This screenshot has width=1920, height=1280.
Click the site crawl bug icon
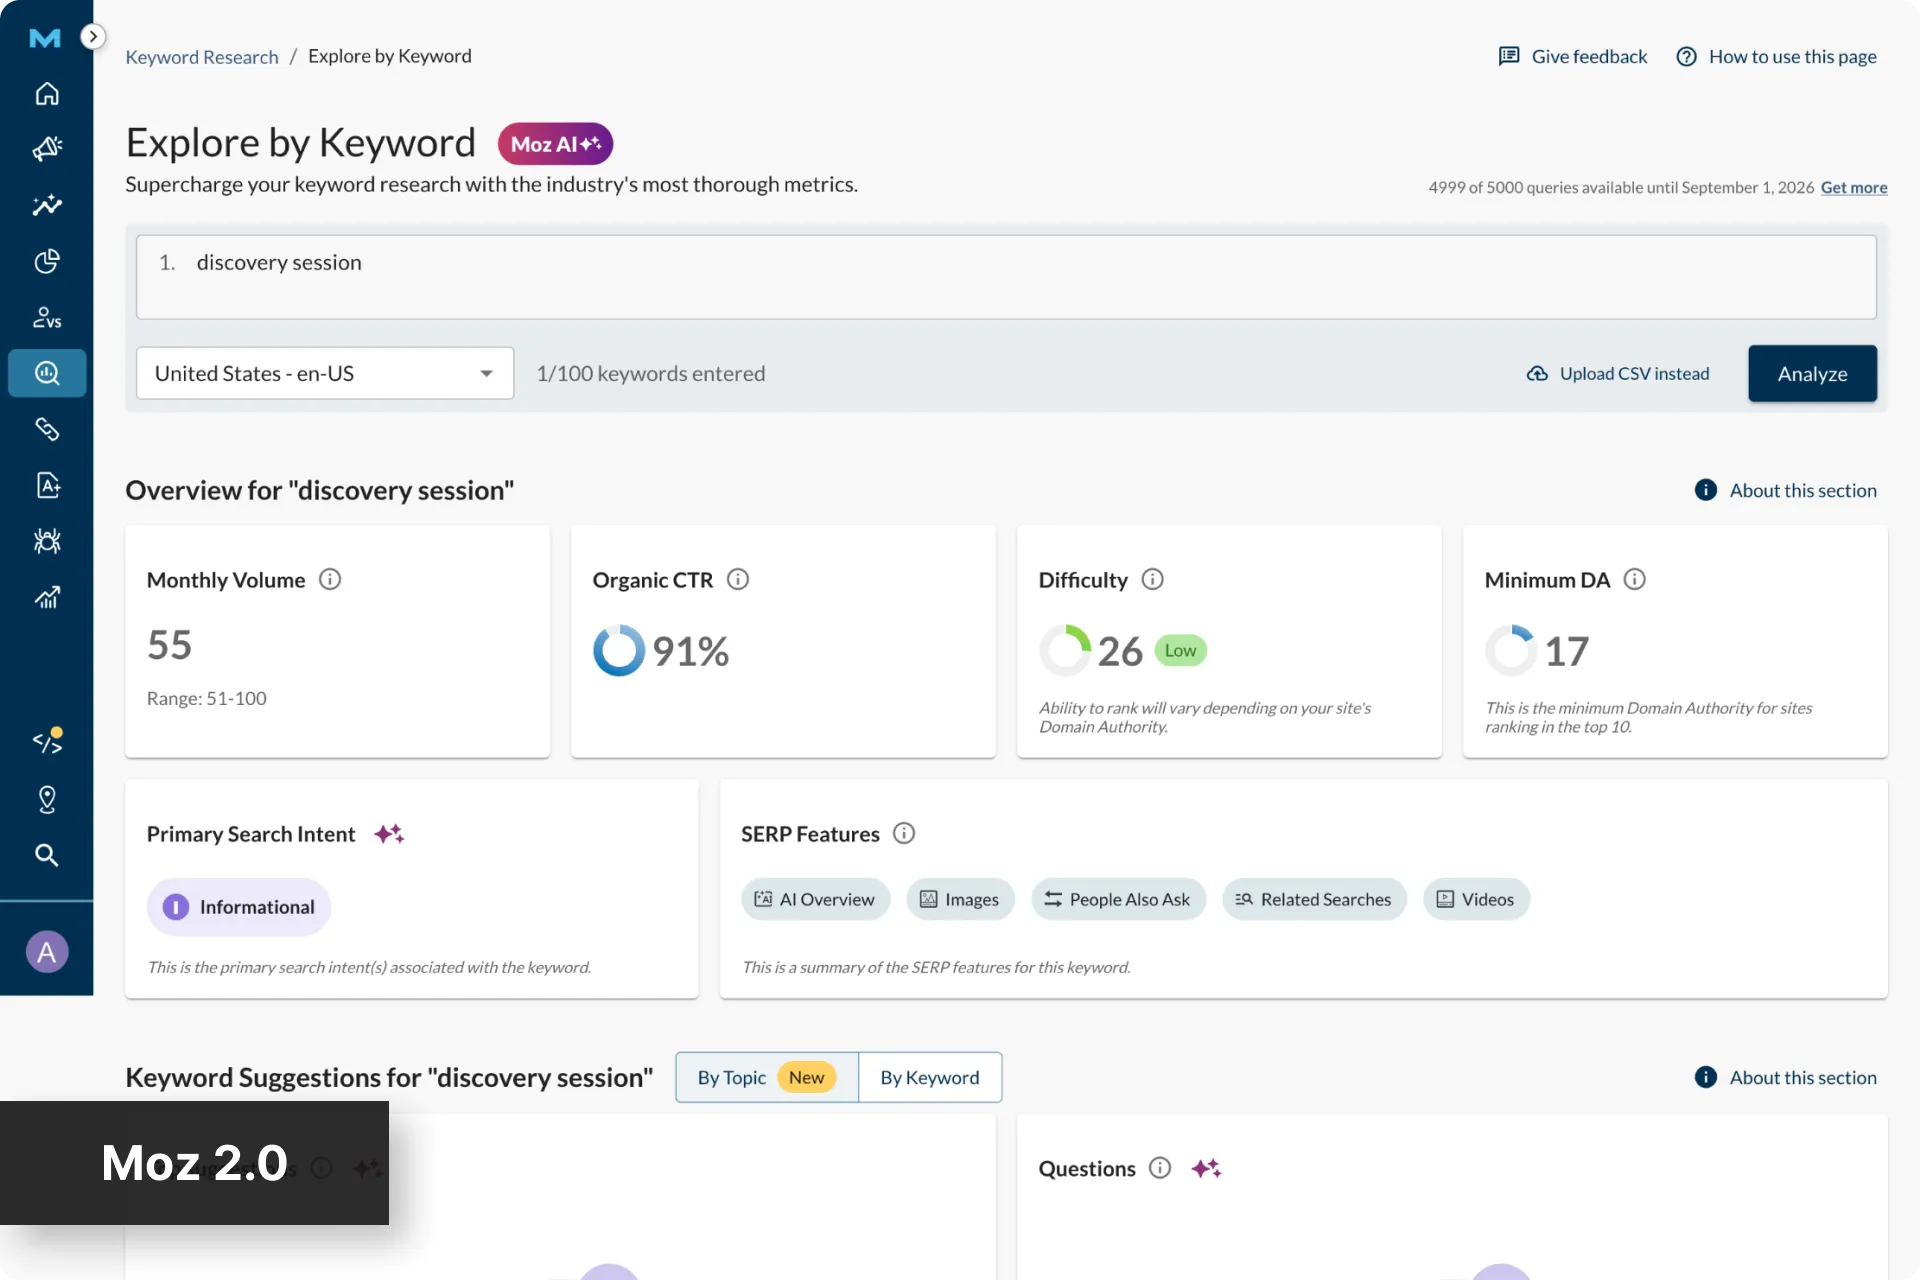click(x=47, y=541)
